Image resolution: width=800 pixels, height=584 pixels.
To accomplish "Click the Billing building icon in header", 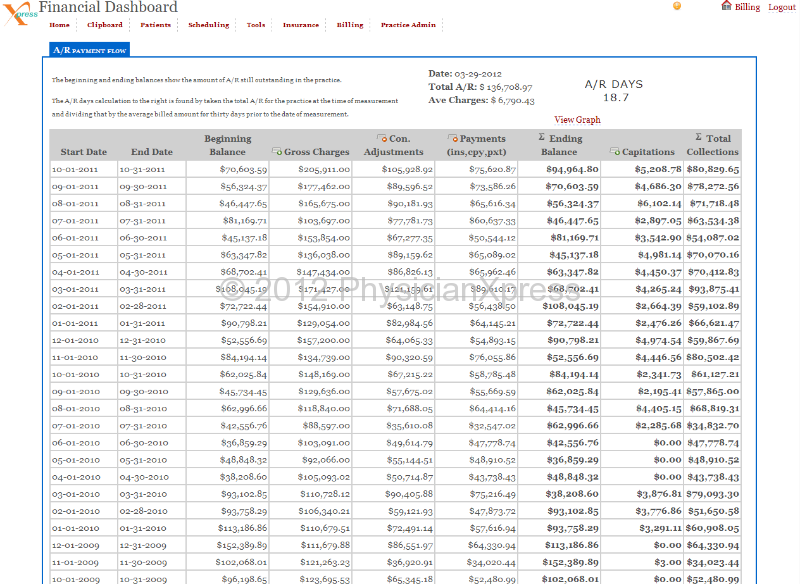I will [x=726, y=6].
